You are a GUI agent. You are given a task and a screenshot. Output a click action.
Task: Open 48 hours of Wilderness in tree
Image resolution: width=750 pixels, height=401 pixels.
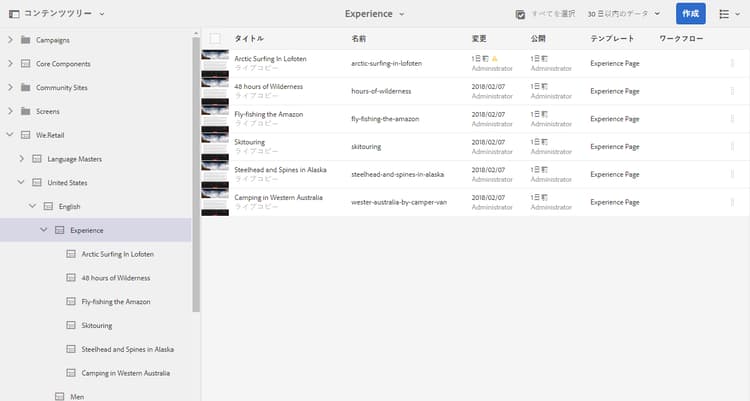coord(116,278)
